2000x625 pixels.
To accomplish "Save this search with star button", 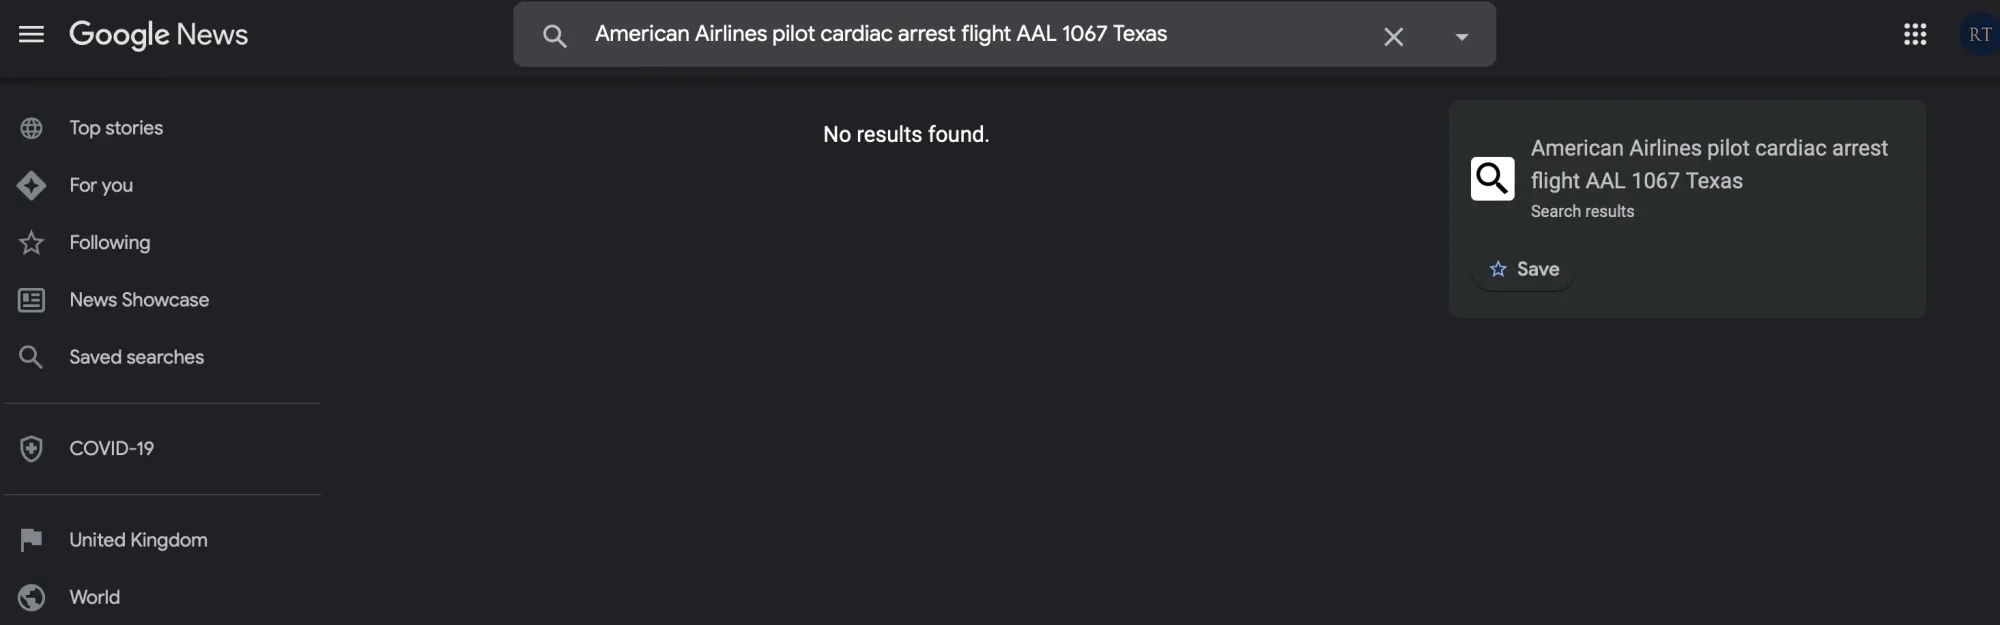I will click(1524, 269).
